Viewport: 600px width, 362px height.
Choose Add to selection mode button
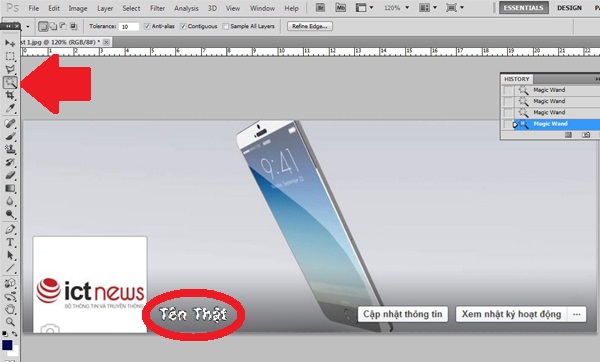[x=53, y=26]
